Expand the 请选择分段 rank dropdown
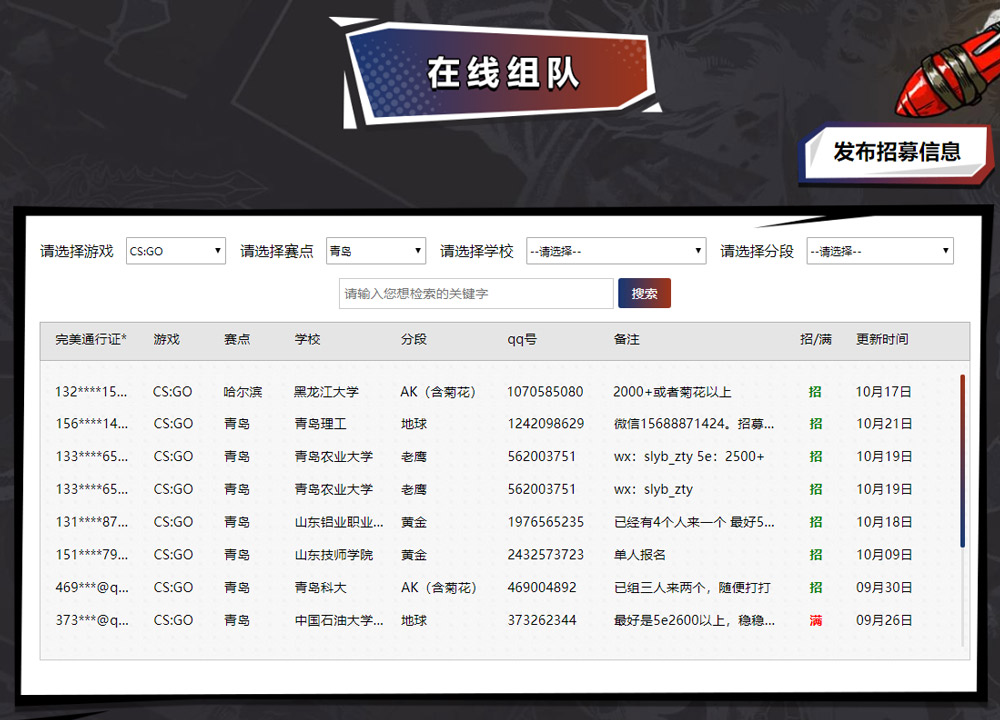 tap(879, 251)
